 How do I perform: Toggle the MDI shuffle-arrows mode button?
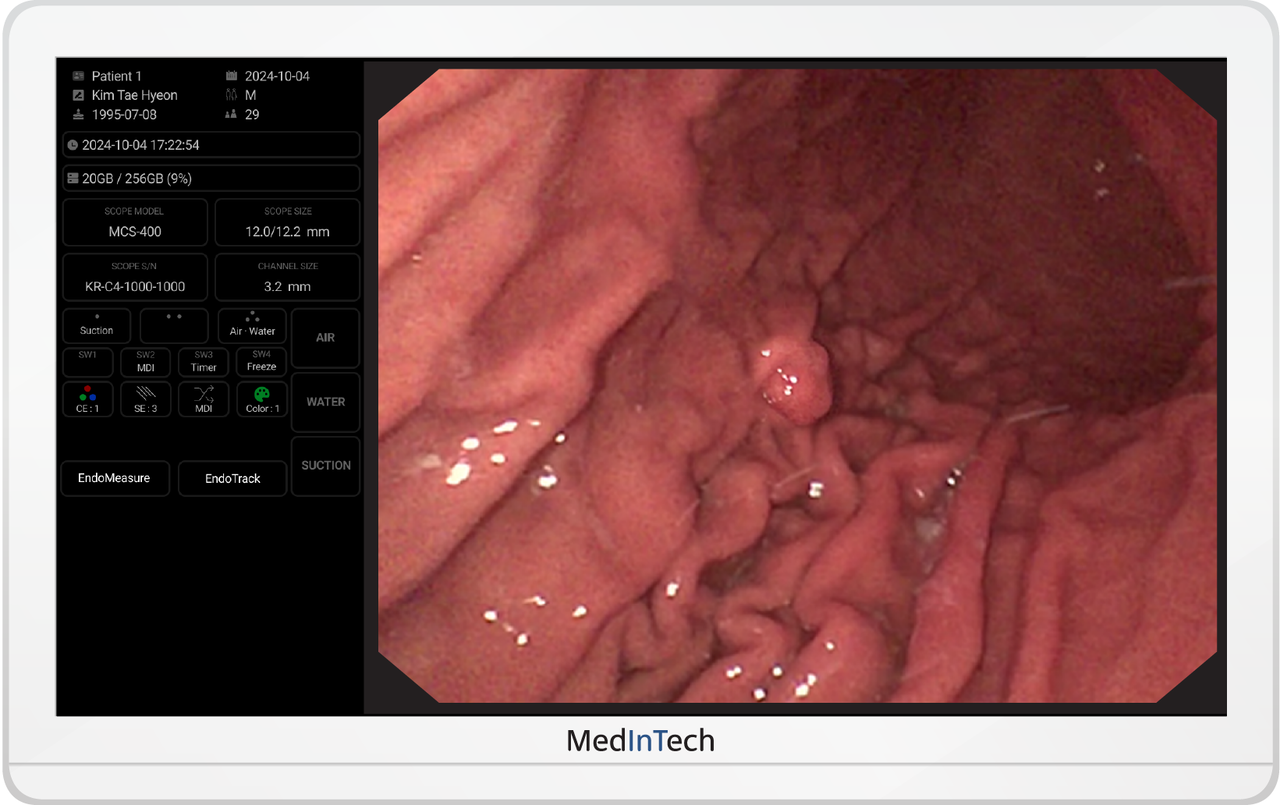[204, 399]
